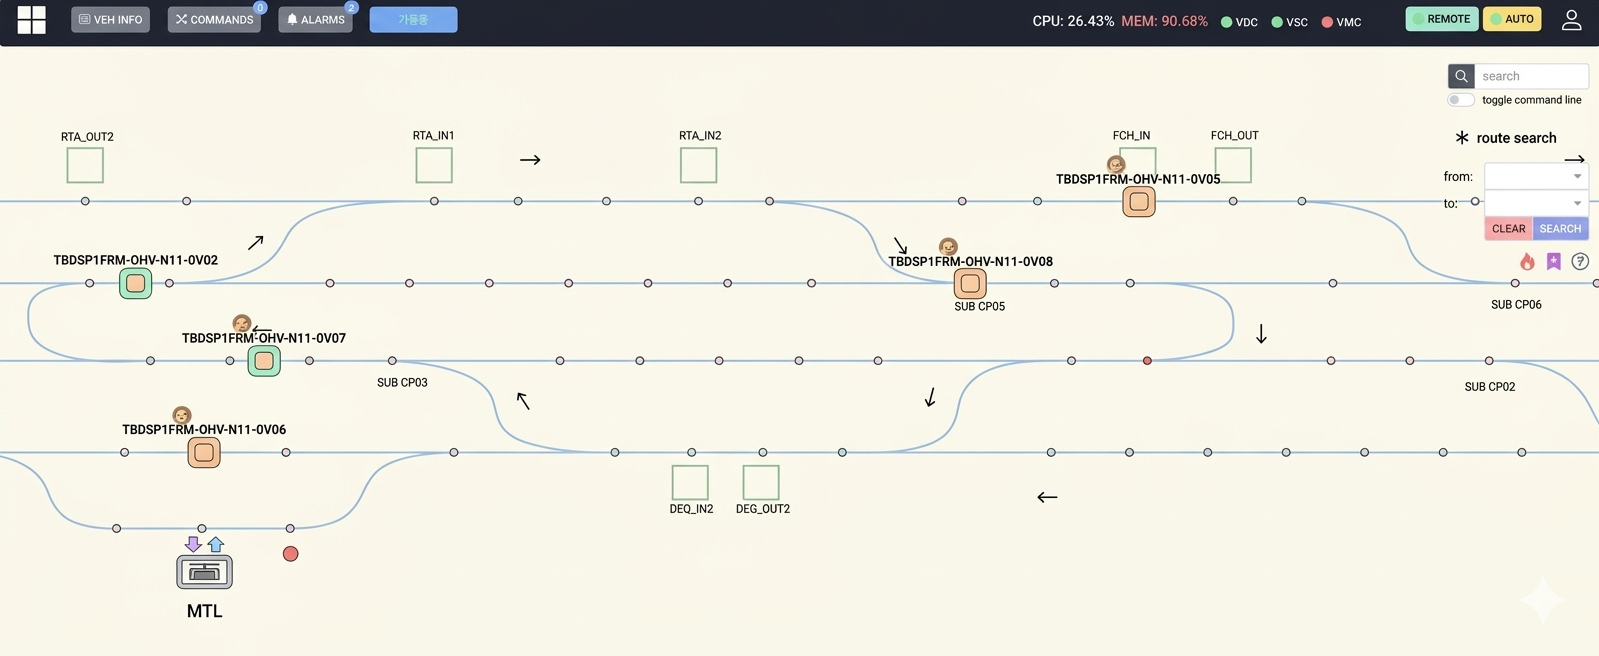The image size is (1599, 656).
Task: Open the ALARMS panel
Action: point(315,19)
